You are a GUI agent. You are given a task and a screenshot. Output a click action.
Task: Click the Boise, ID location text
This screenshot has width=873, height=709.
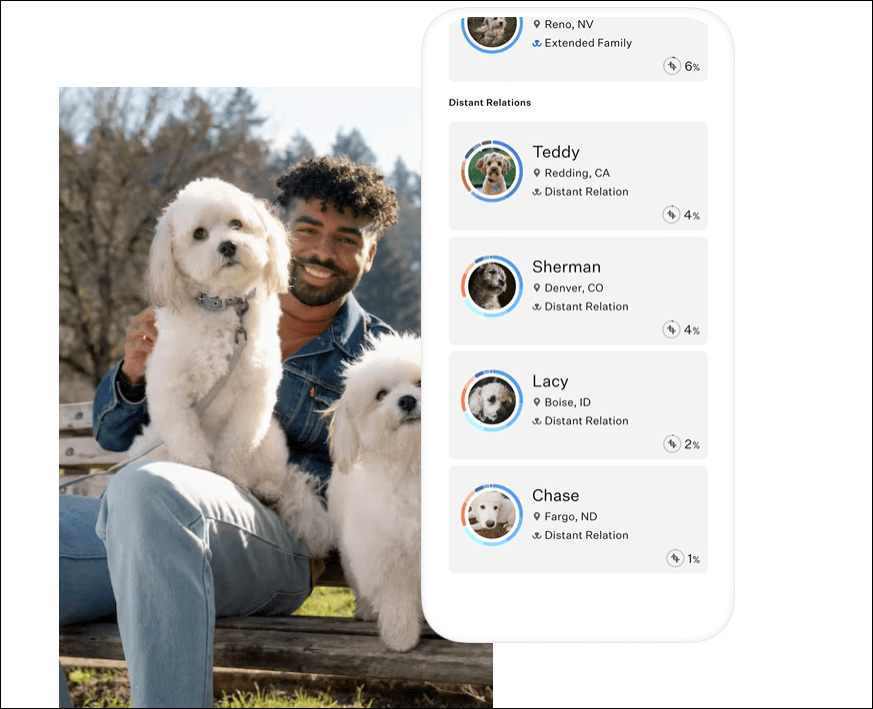pos(567,402)
